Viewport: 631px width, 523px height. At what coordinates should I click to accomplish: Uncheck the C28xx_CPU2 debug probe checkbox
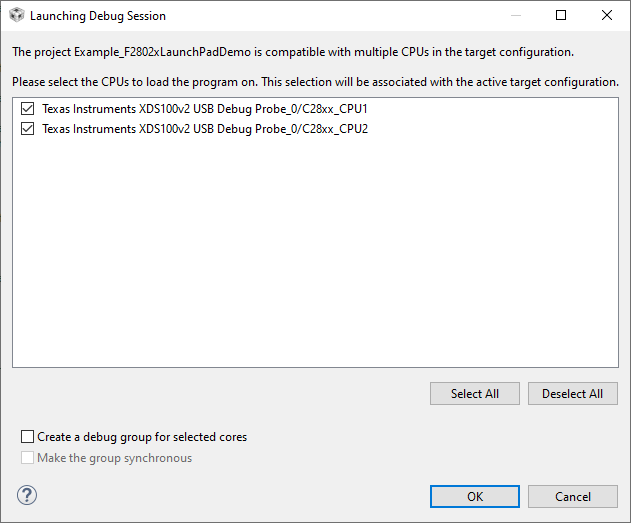(x=27, y=129)
